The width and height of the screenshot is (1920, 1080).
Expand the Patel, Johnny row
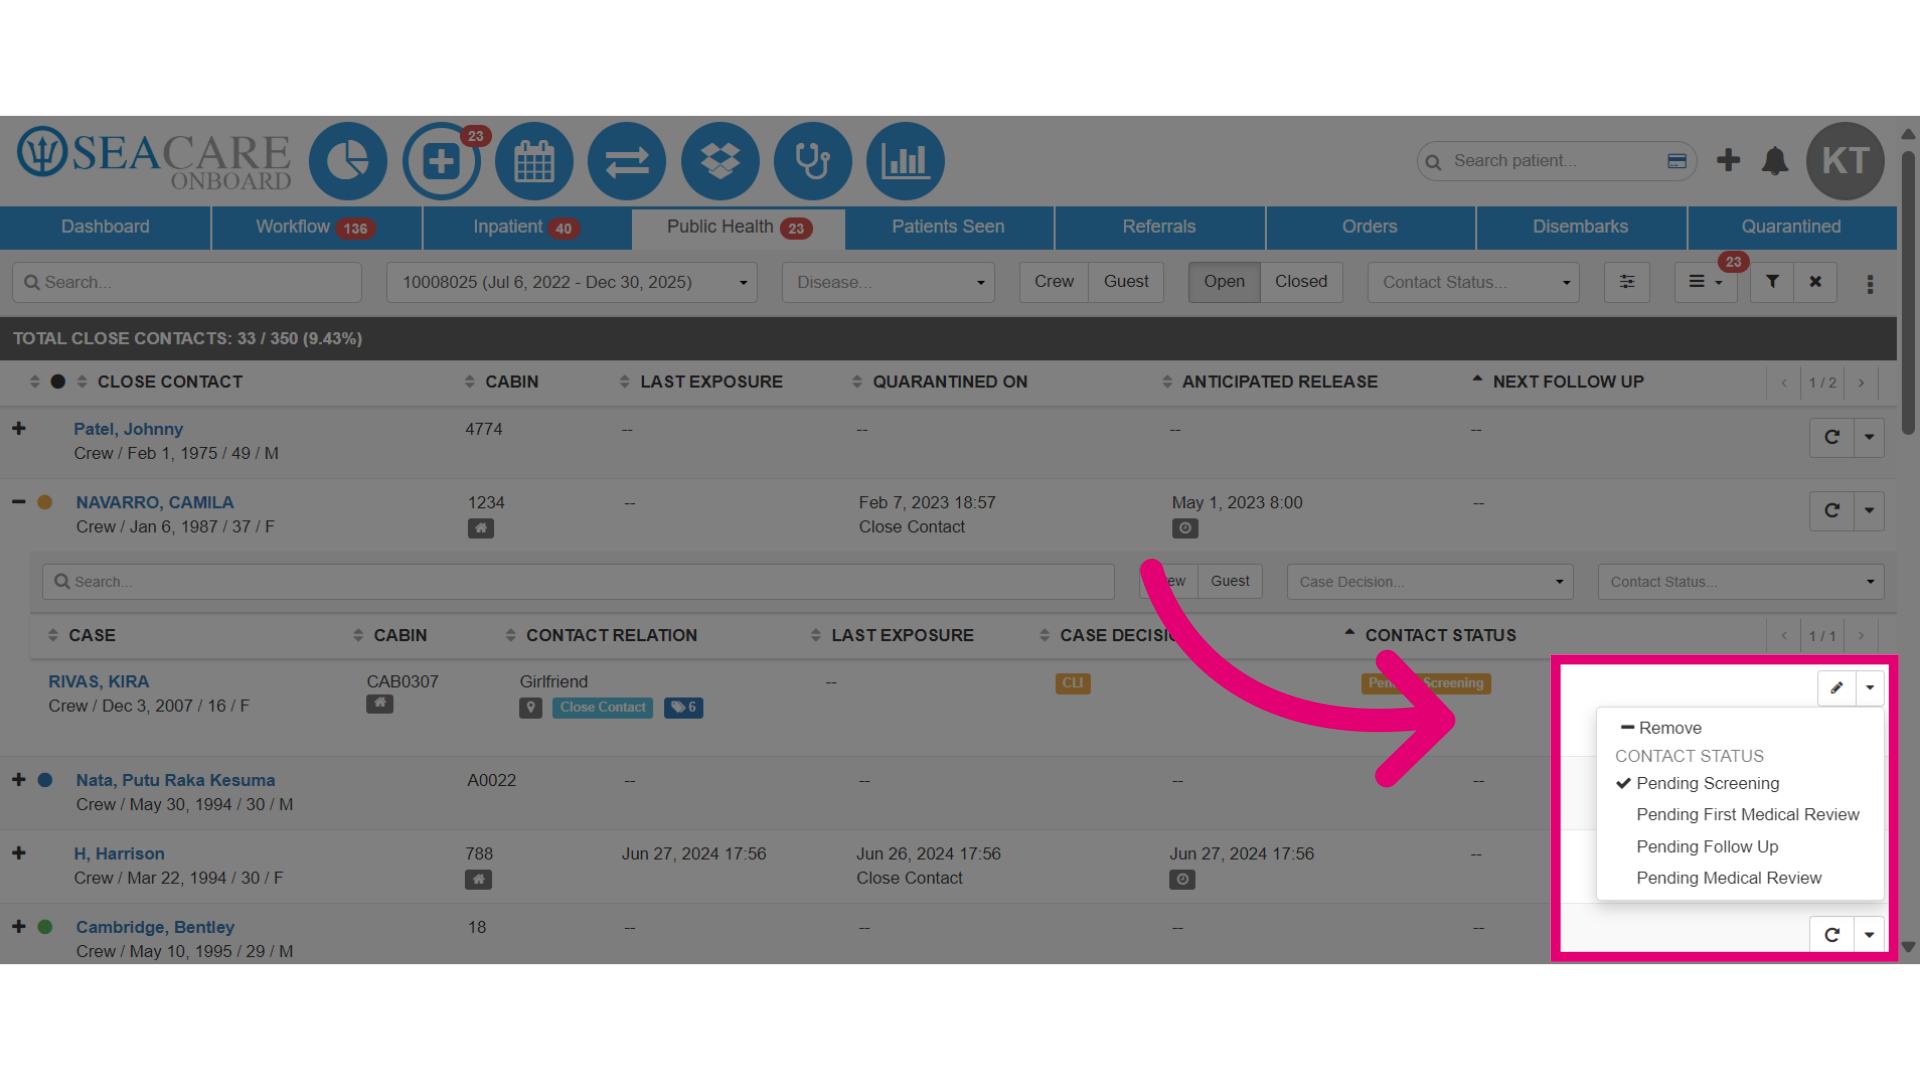(x=19, y=428)
